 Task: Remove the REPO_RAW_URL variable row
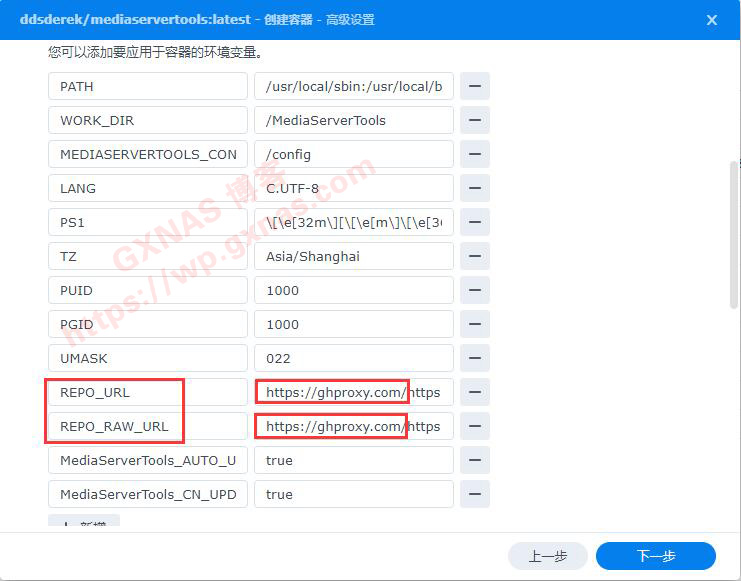pyautogui.click(x=474, y=426)
